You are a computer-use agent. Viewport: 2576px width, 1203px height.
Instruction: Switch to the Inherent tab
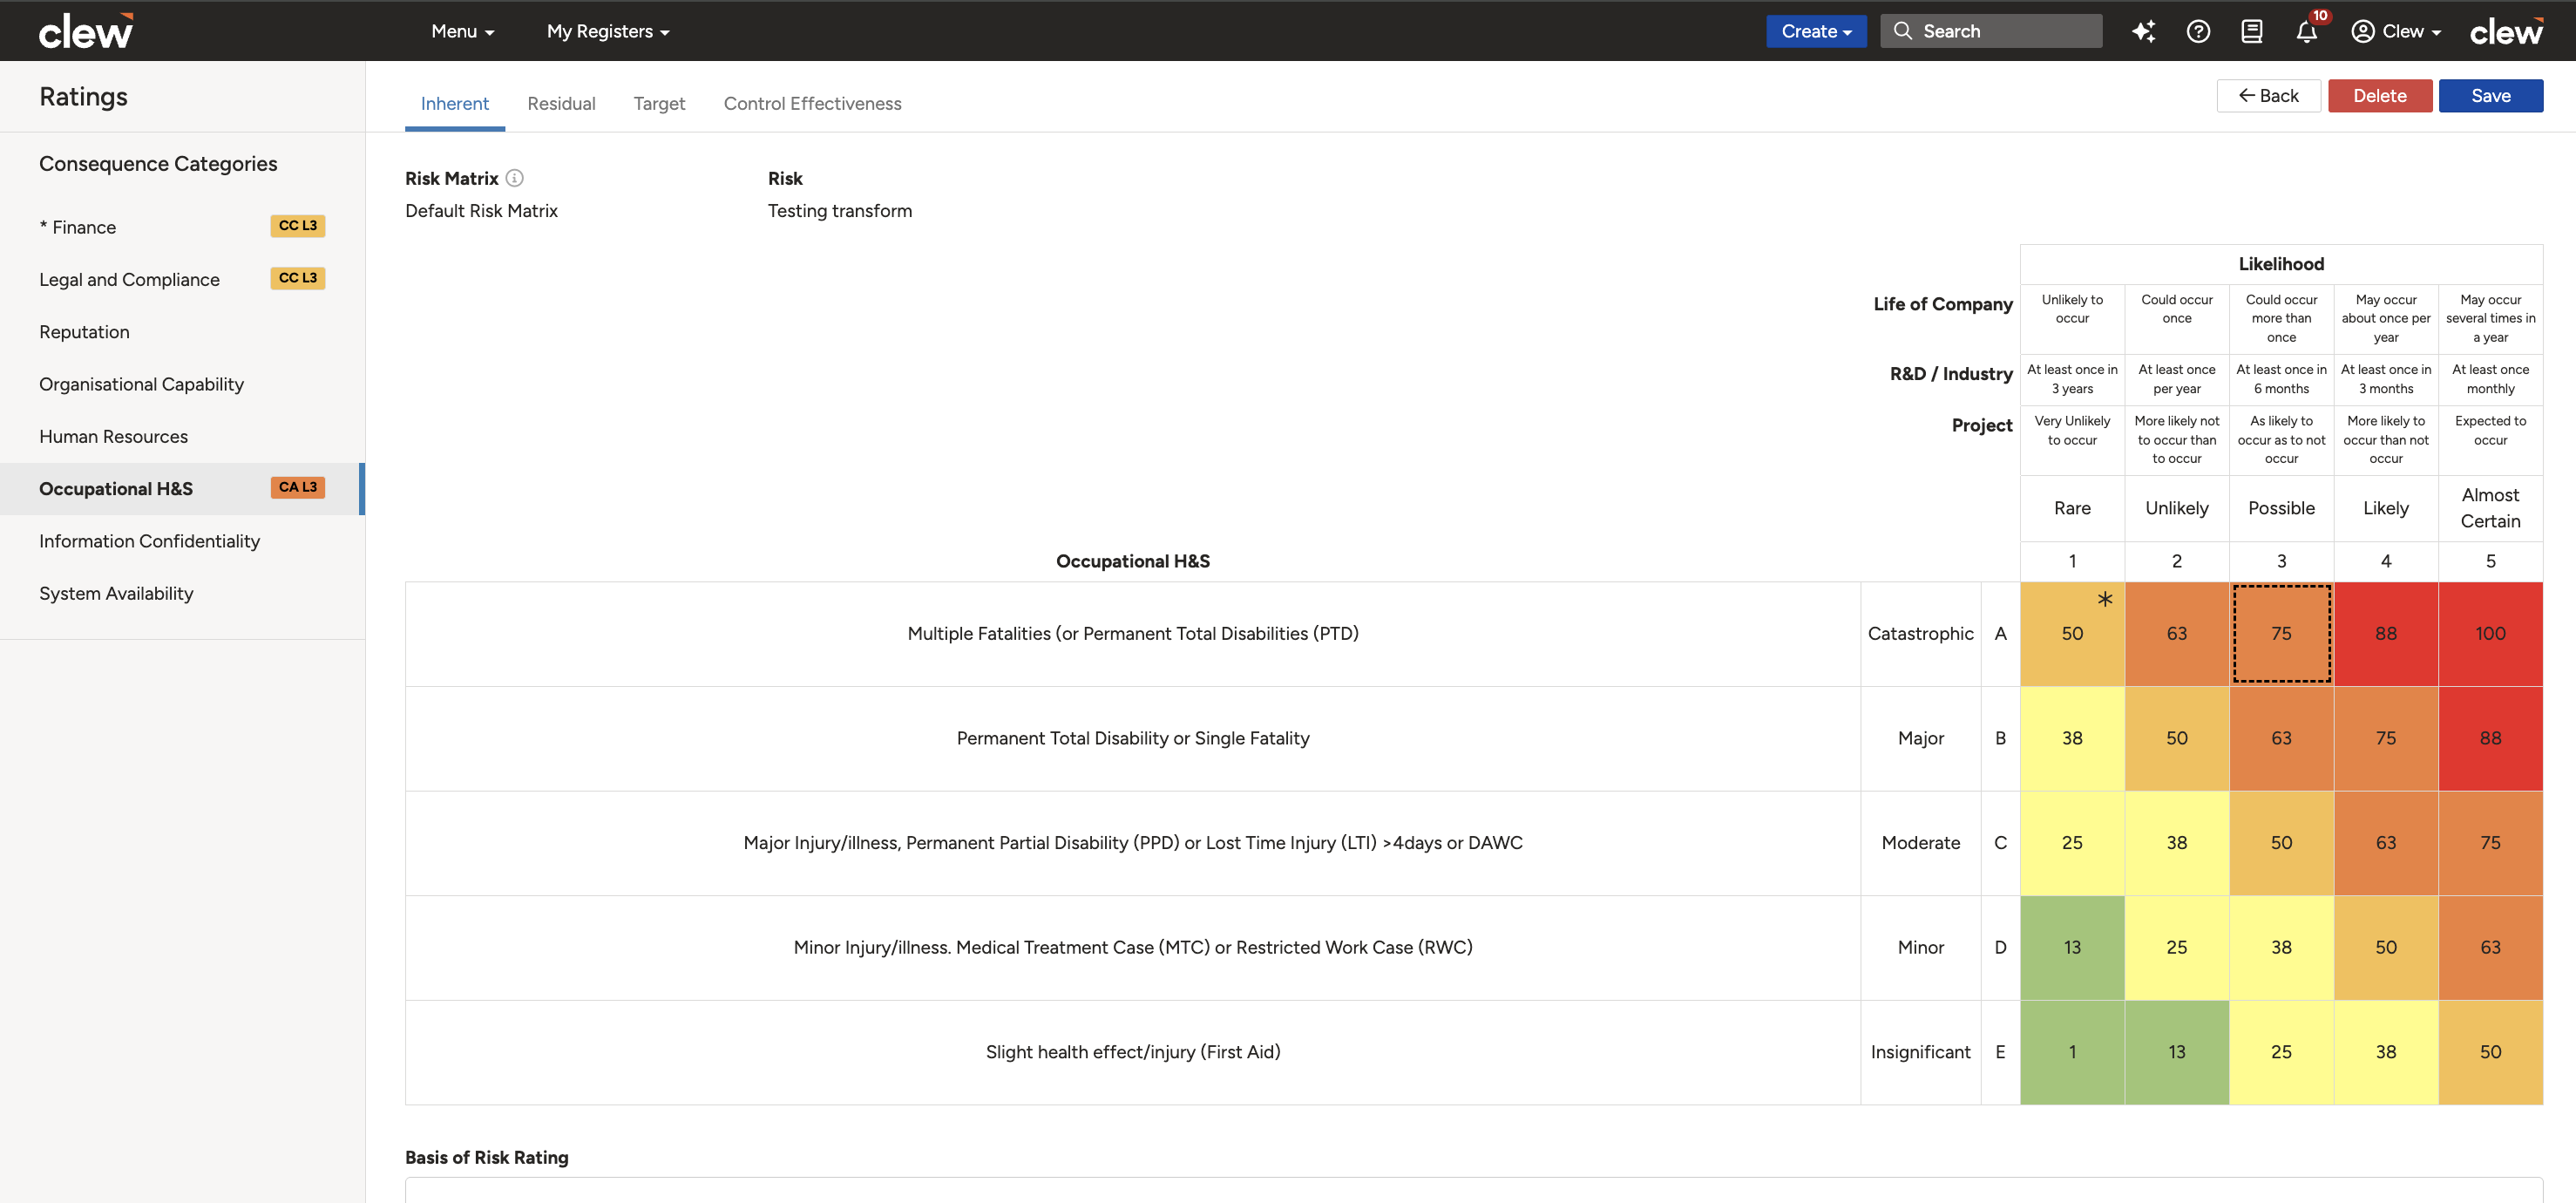tap(455, 103)
